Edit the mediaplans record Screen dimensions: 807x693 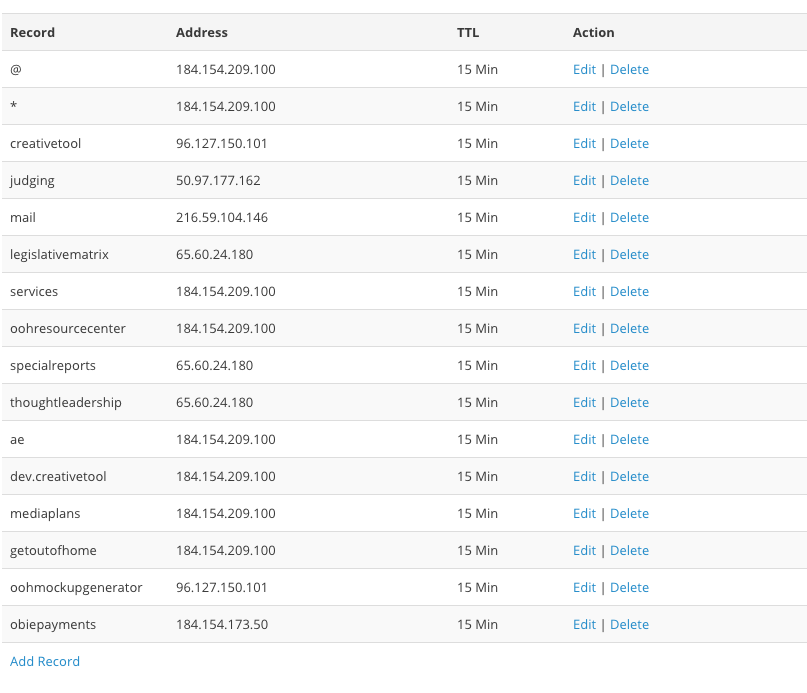(x=584, y=514)
